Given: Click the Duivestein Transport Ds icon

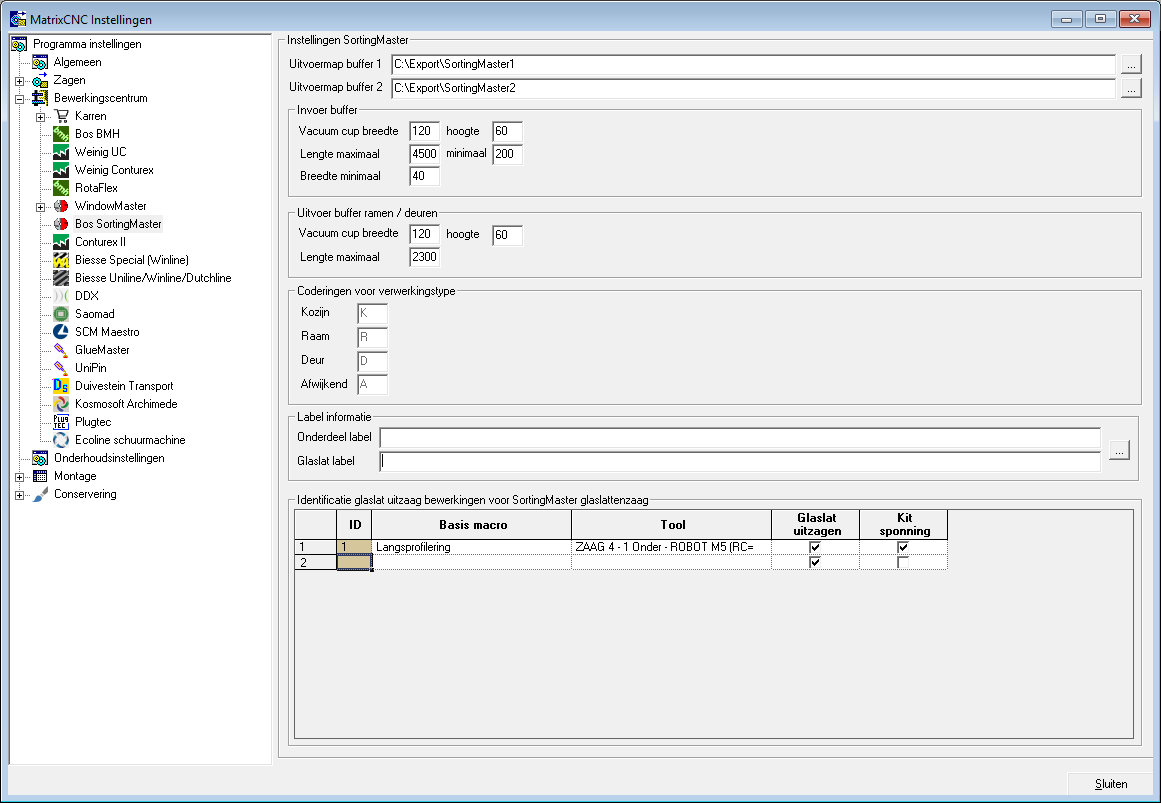Looking at the screenshot, I should tap(61, 386).
